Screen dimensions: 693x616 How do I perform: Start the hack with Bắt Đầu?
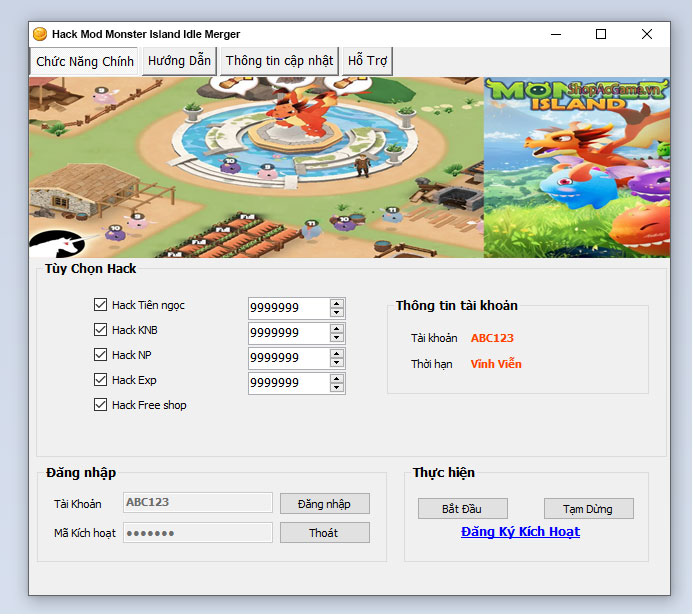coord(463,509)
